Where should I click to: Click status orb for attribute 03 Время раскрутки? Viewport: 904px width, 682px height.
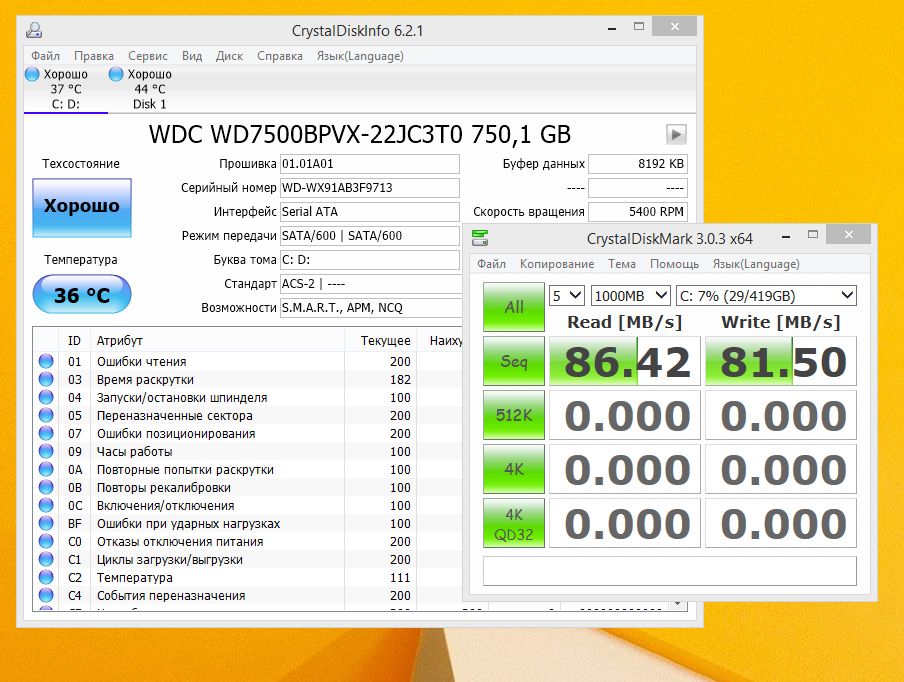(x=46, y=379)
